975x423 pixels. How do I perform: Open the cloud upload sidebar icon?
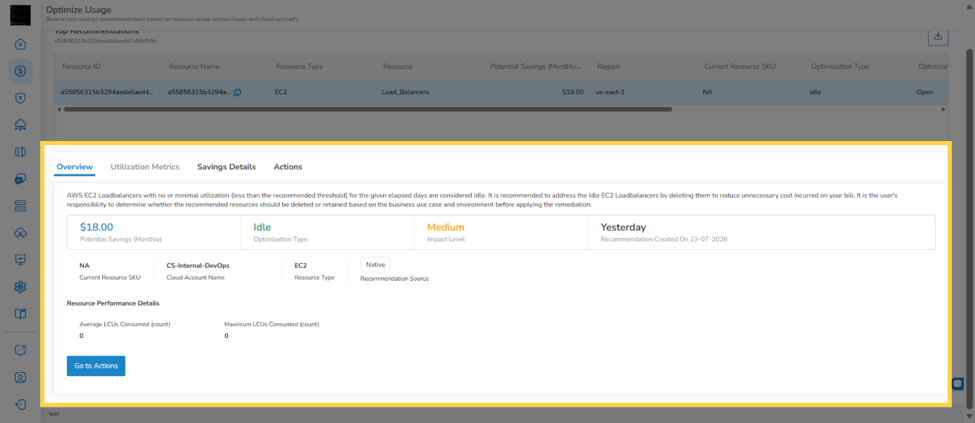point(21,233)
